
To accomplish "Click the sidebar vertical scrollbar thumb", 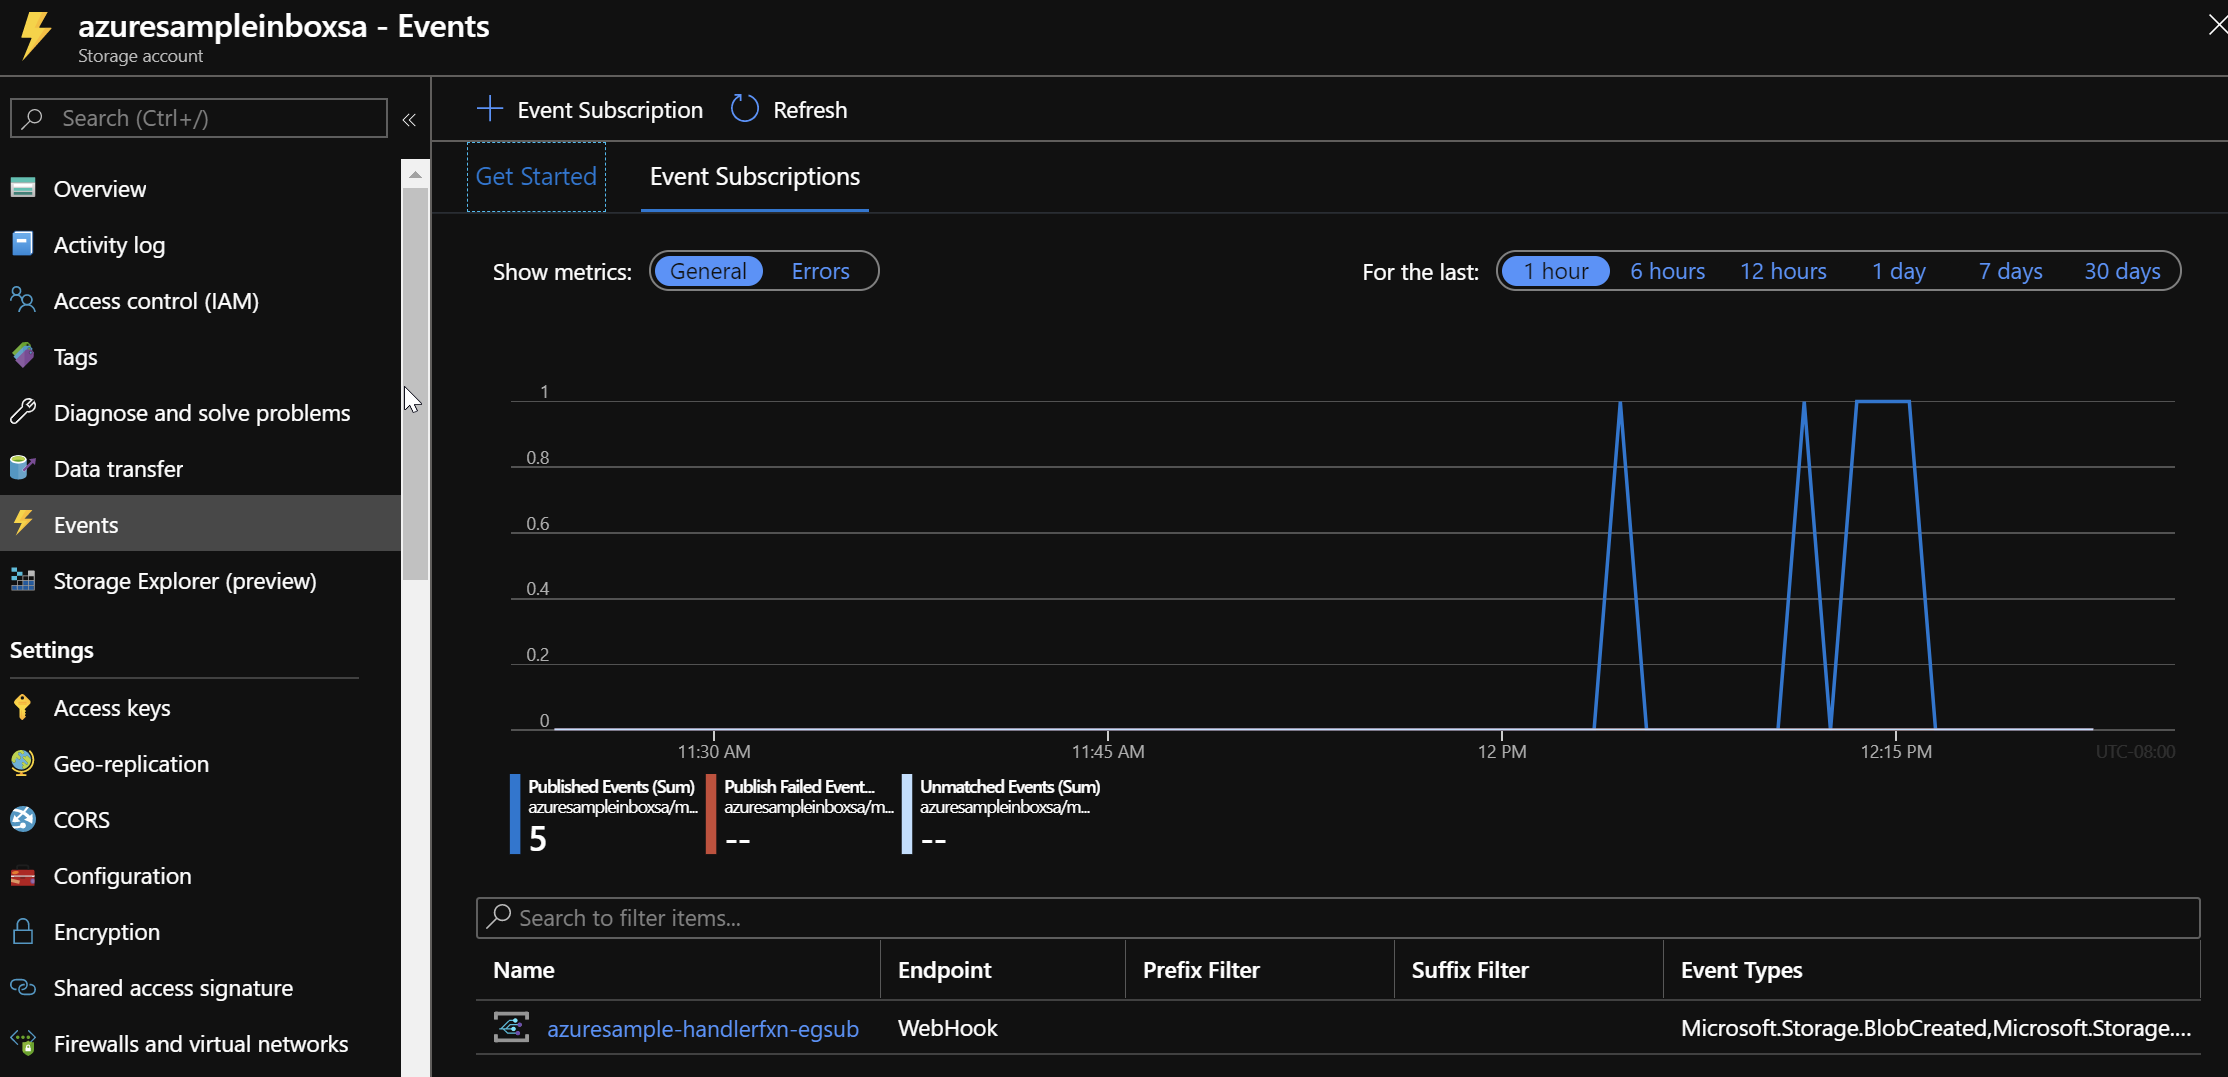I will point(415,385).
